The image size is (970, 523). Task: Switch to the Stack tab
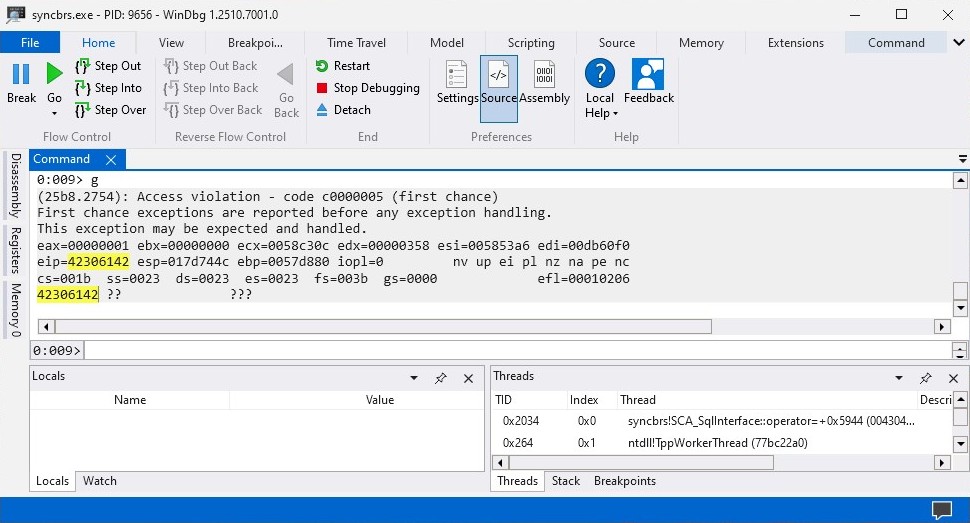coord(566,481)
